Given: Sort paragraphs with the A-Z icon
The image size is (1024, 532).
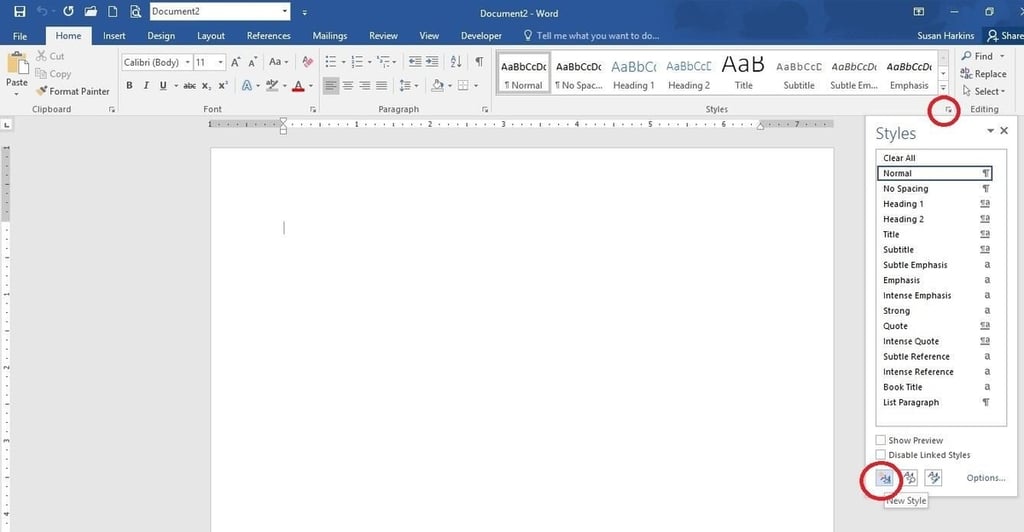Looking at the screenshot, I should pos(456,61).
